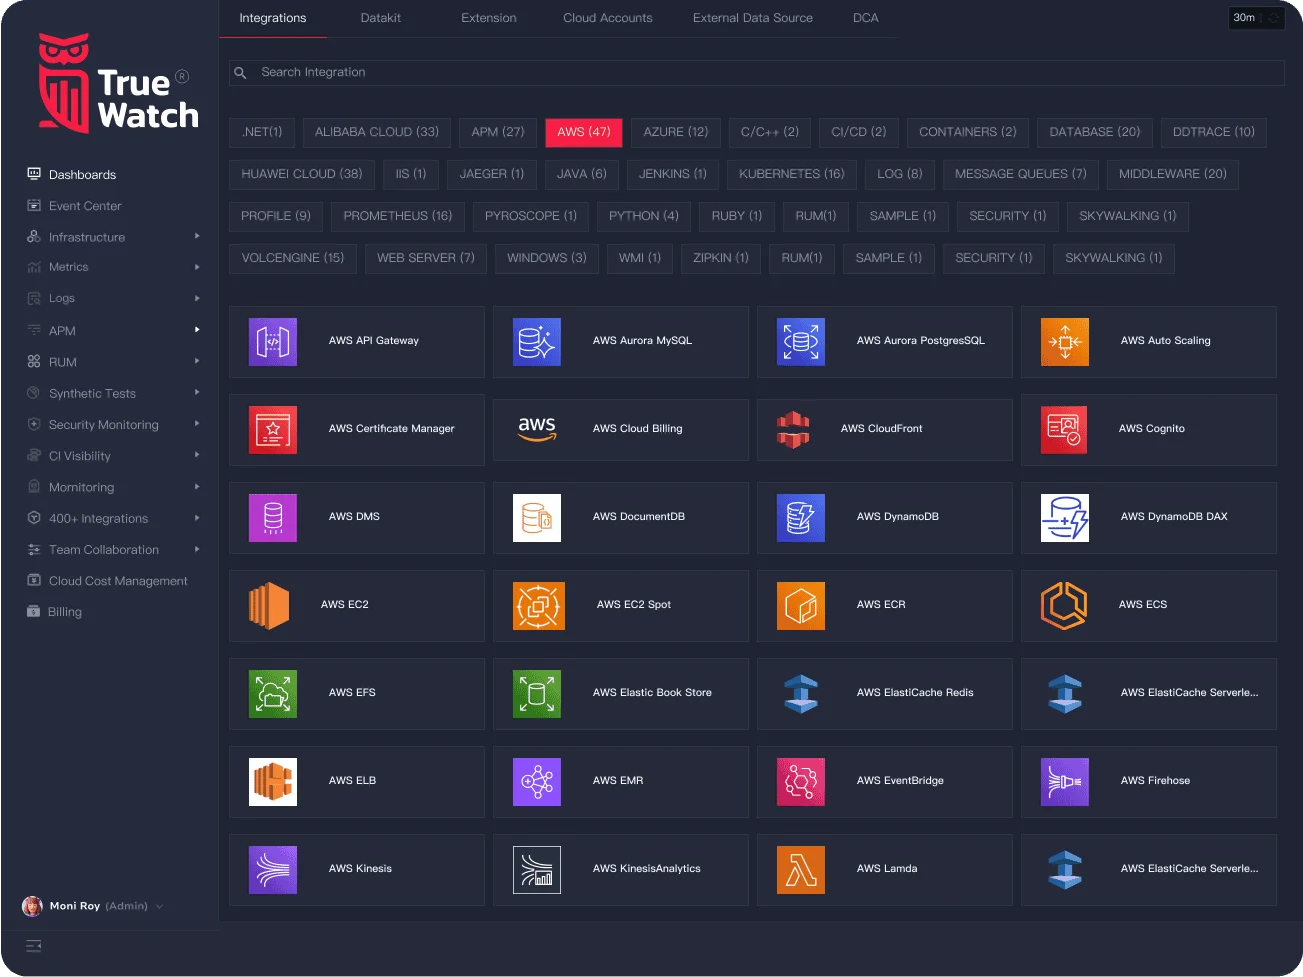The height and width of the screenshot is (977, 1303).
Task: Select the AWS DynamoDB DAX icon
Action: pyautogui.click(x=1065, y=518)
